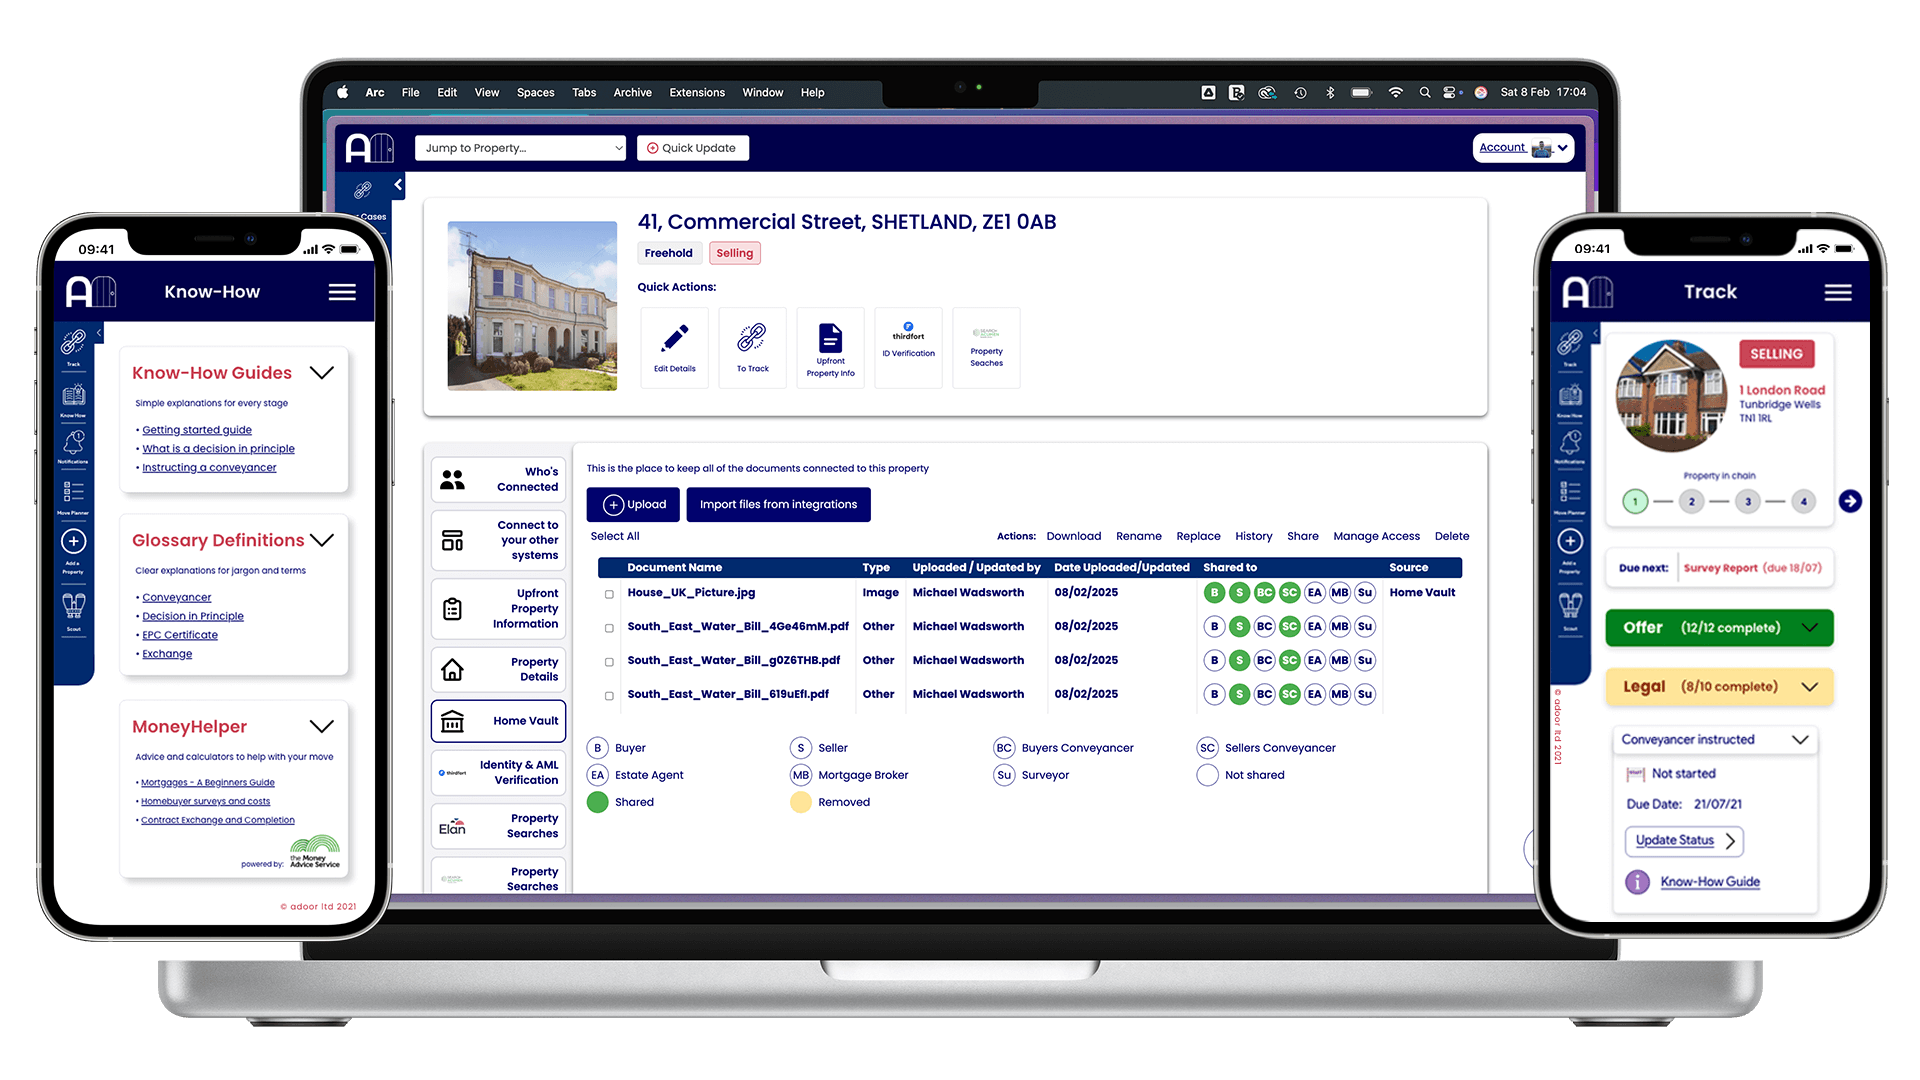Click step 2 in property chain progress
Image resolution: width=1920 pixels, height=1080 pixels.
pos(1691,502)
